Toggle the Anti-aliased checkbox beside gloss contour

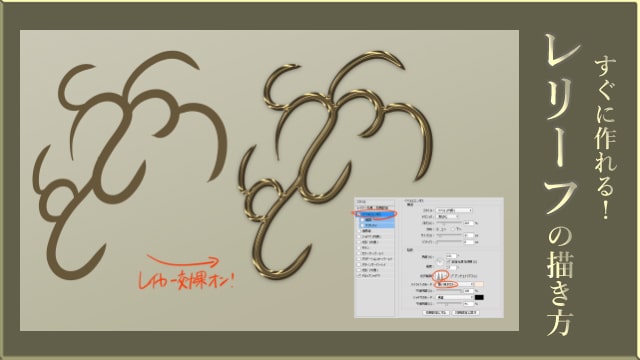coord(452,276)
